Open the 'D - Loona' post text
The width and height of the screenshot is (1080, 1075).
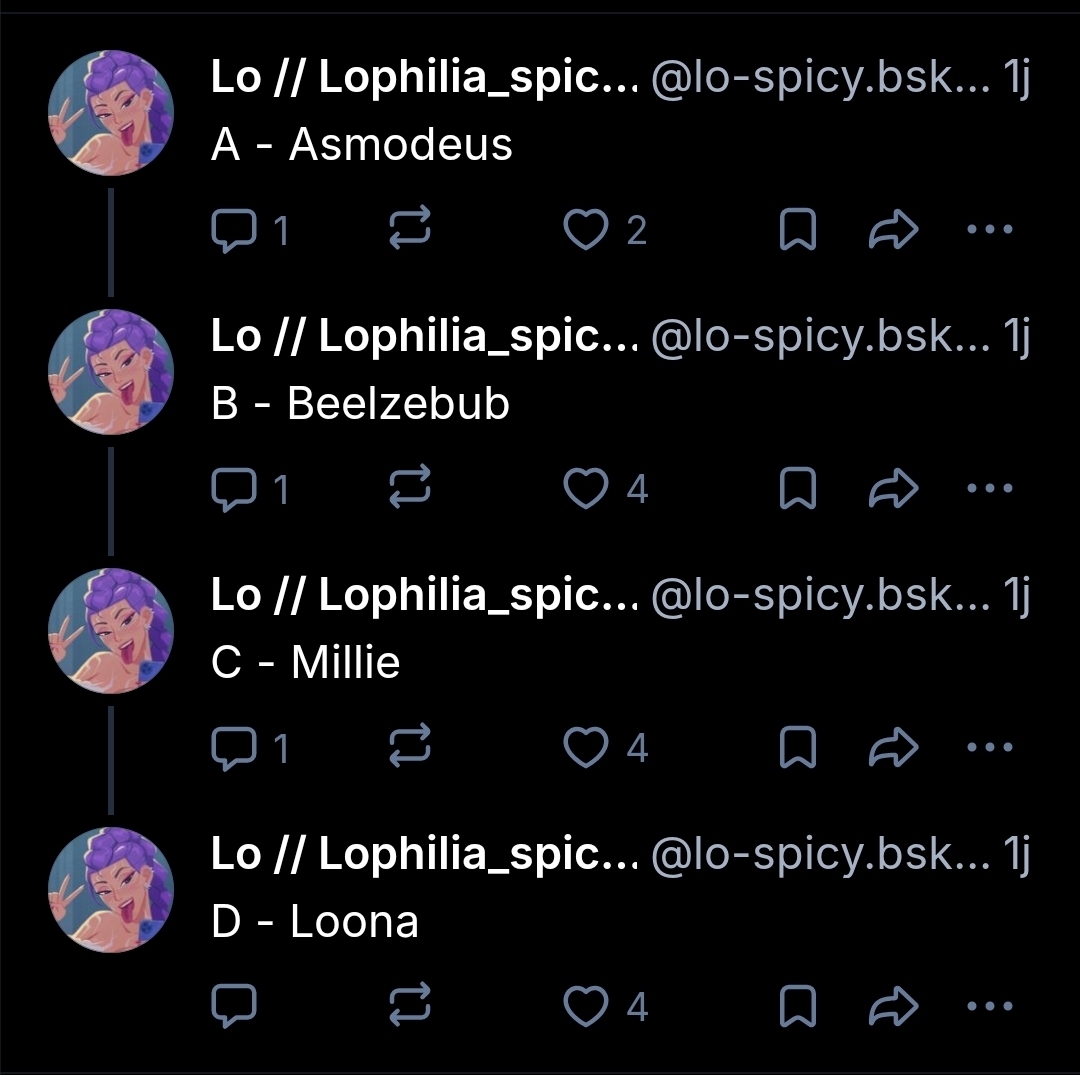[x=315, y=921]
